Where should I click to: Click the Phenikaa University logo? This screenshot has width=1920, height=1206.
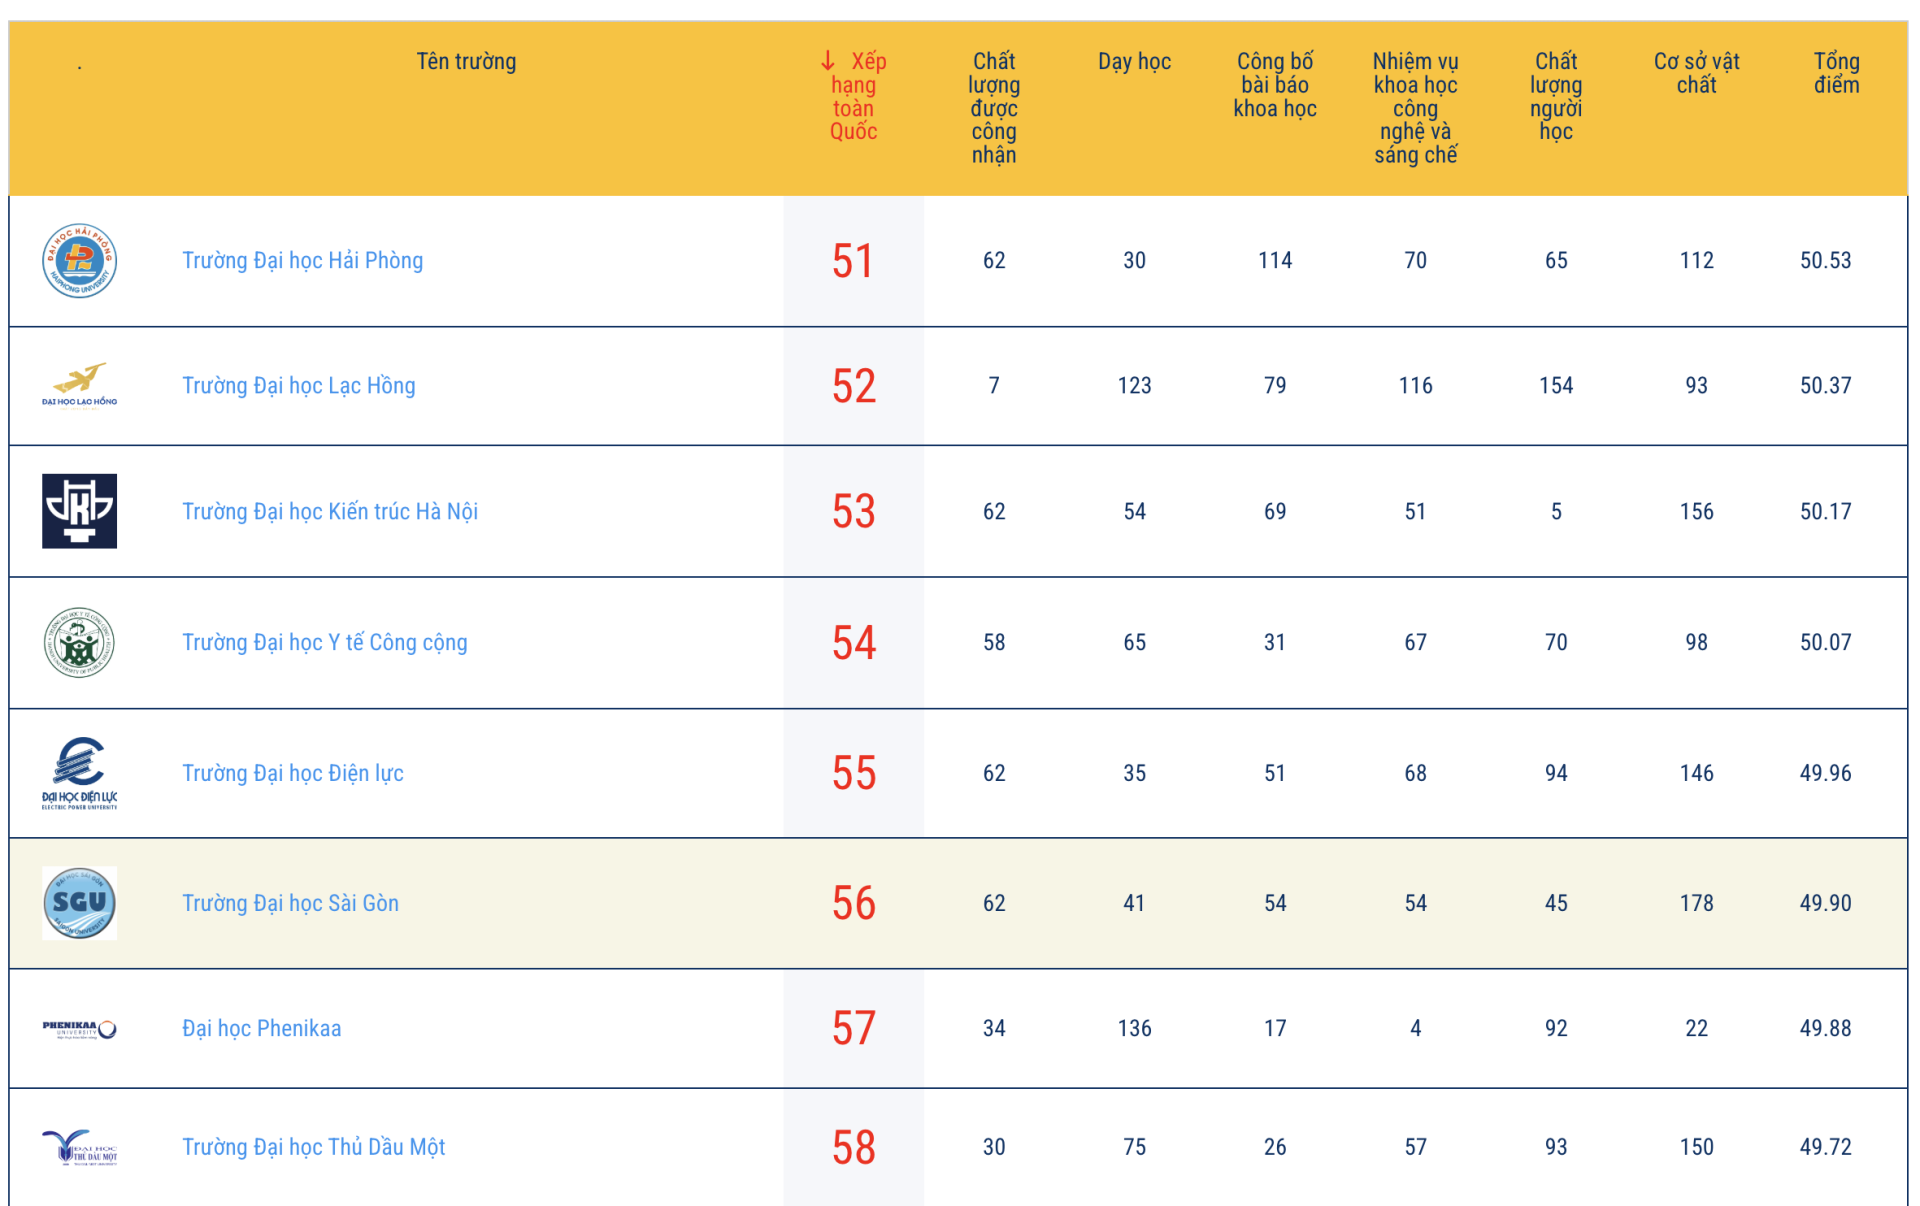[x=79, y=1029]
